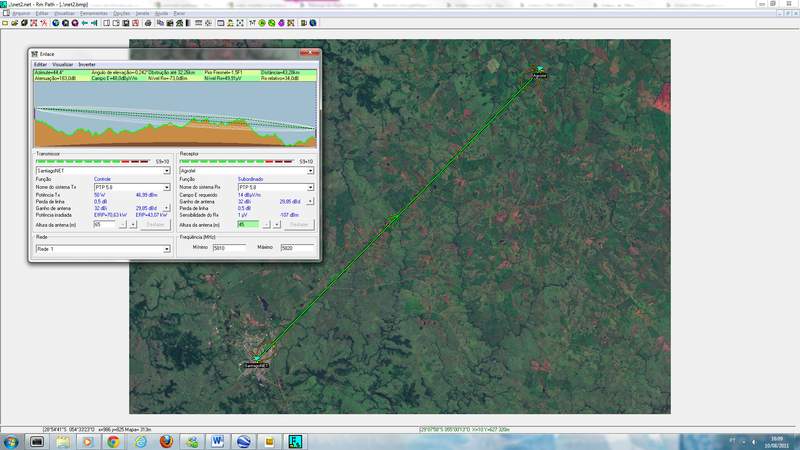
Task: Decrease the receiver antenna height stepper
Action: click(x=266, y=224)
